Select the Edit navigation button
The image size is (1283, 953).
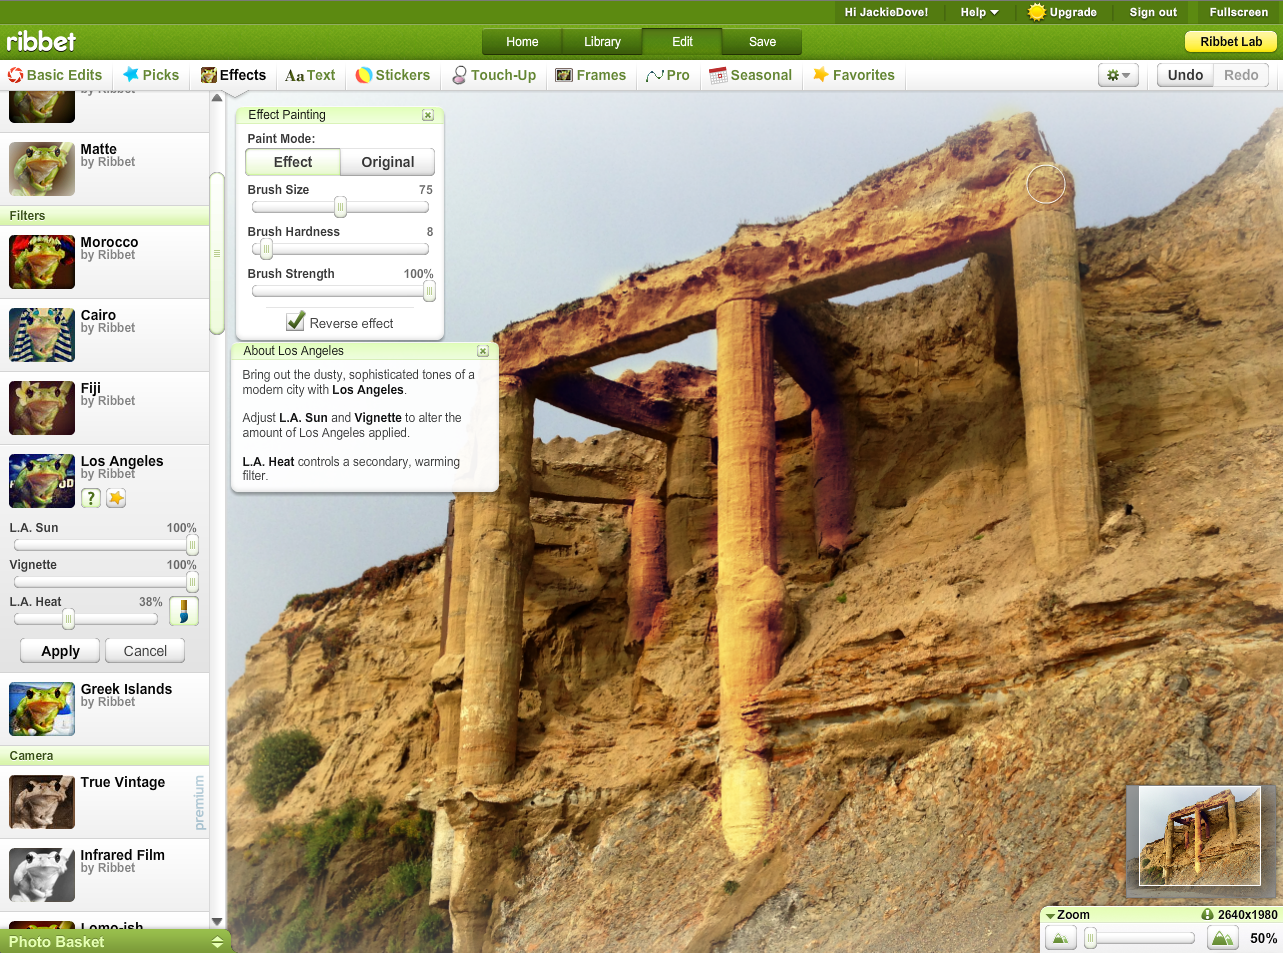coord(682,42)
